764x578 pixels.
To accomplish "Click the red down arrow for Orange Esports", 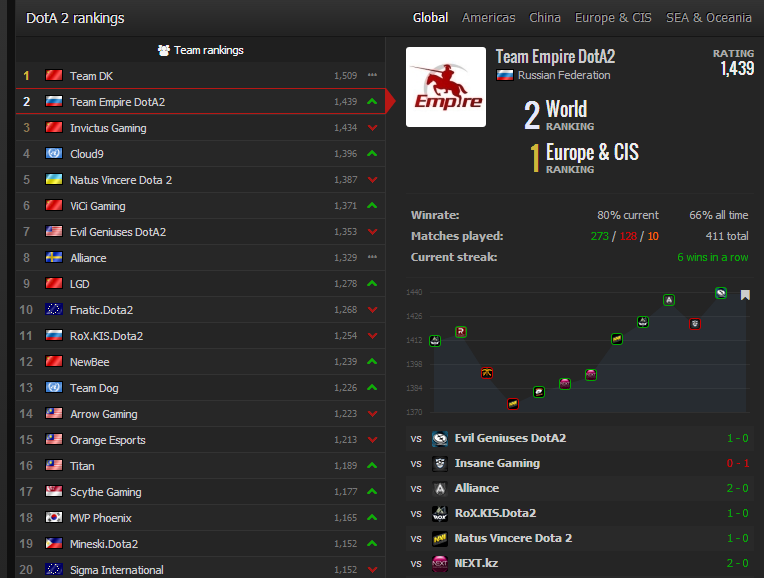I will 372,440.
